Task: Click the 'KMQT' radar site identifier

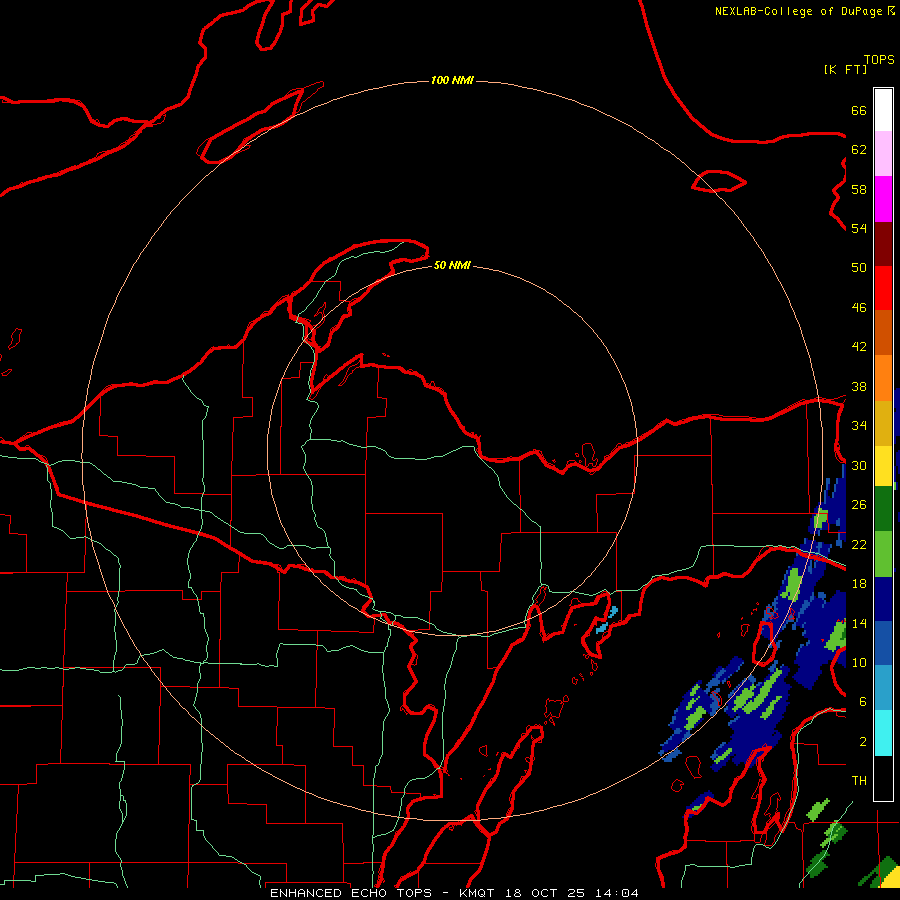Action: (476, 893)
